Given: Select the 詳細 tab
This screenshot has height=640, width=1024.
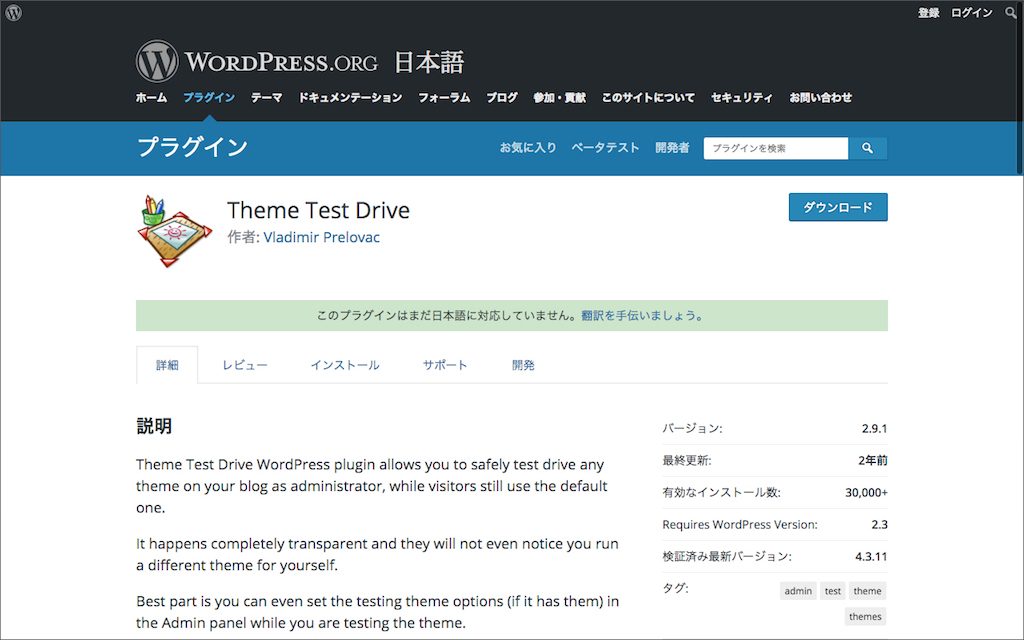Looking at the screenshot, I should 167,365.
